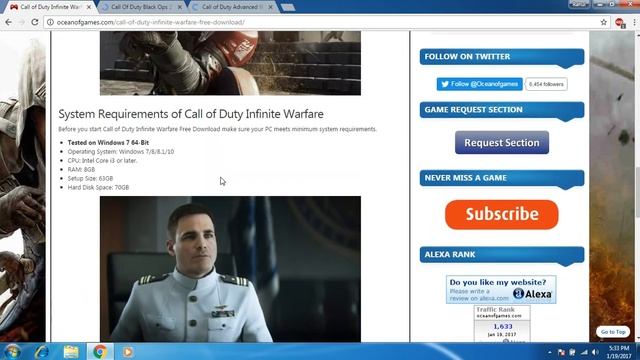
Task: Click System Requirements heading
Action: pyautogui.click(x=191, y=114)
